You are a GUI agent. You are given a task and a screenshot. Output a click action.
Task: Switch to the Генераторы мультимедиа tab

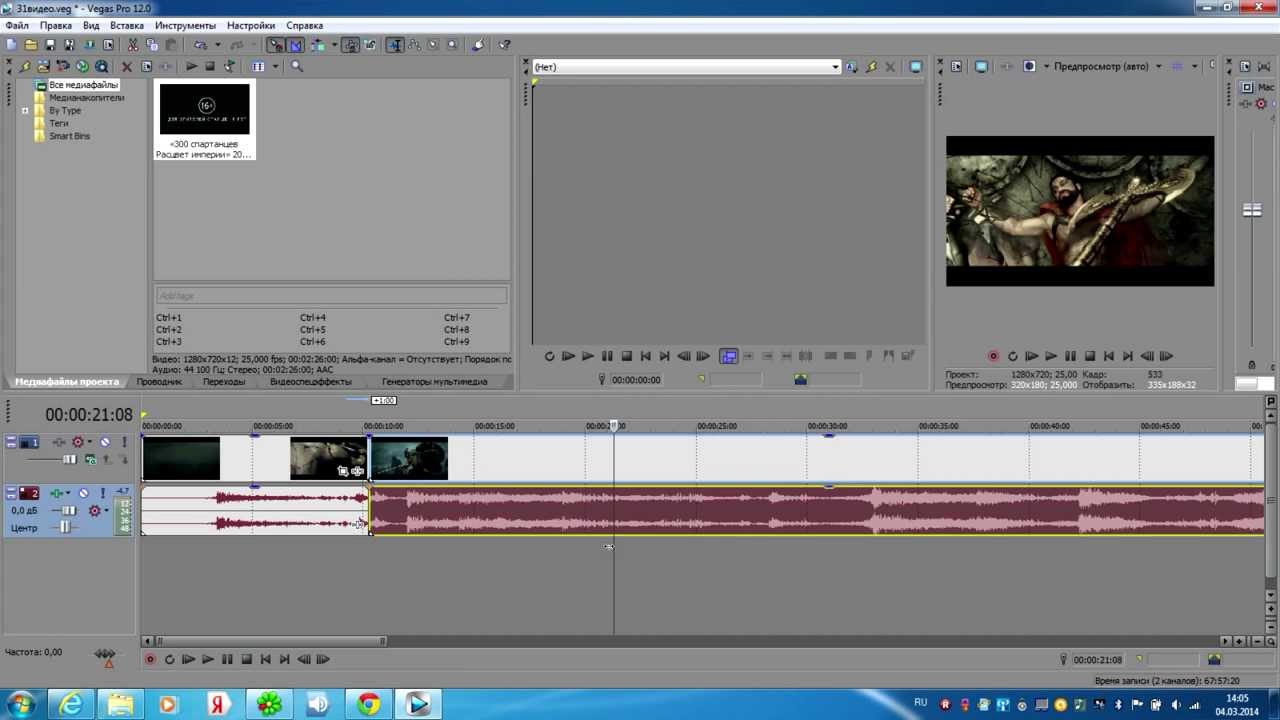tap(434, 382)
